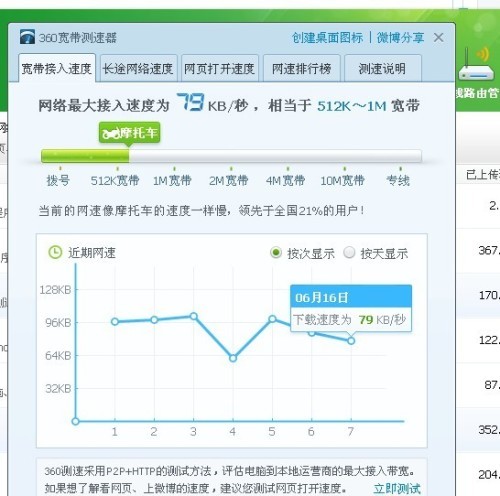
Task: Click the 06月16日 tooltip header
Action: pyautogui.click(x=351, y=297)
